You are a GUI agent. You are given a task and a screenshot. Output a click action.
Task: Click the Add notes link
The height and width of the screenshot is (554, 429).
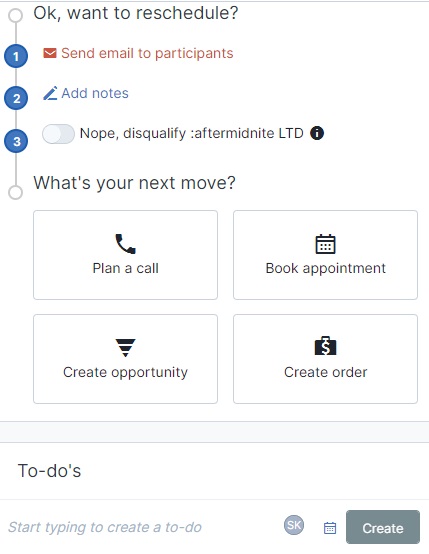pos(95,93)
